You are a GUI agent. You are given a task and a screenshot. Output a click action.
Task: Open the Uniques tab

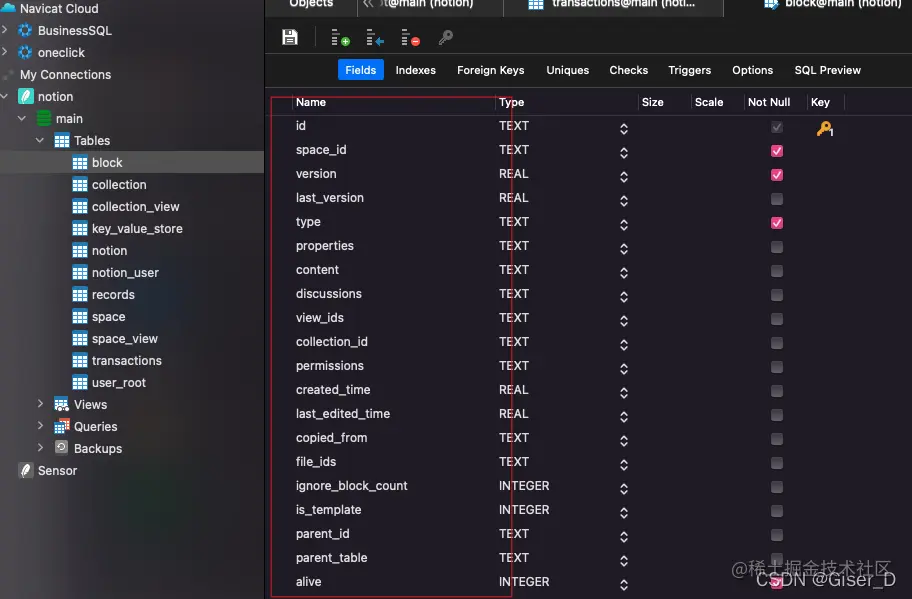(568, 70)
